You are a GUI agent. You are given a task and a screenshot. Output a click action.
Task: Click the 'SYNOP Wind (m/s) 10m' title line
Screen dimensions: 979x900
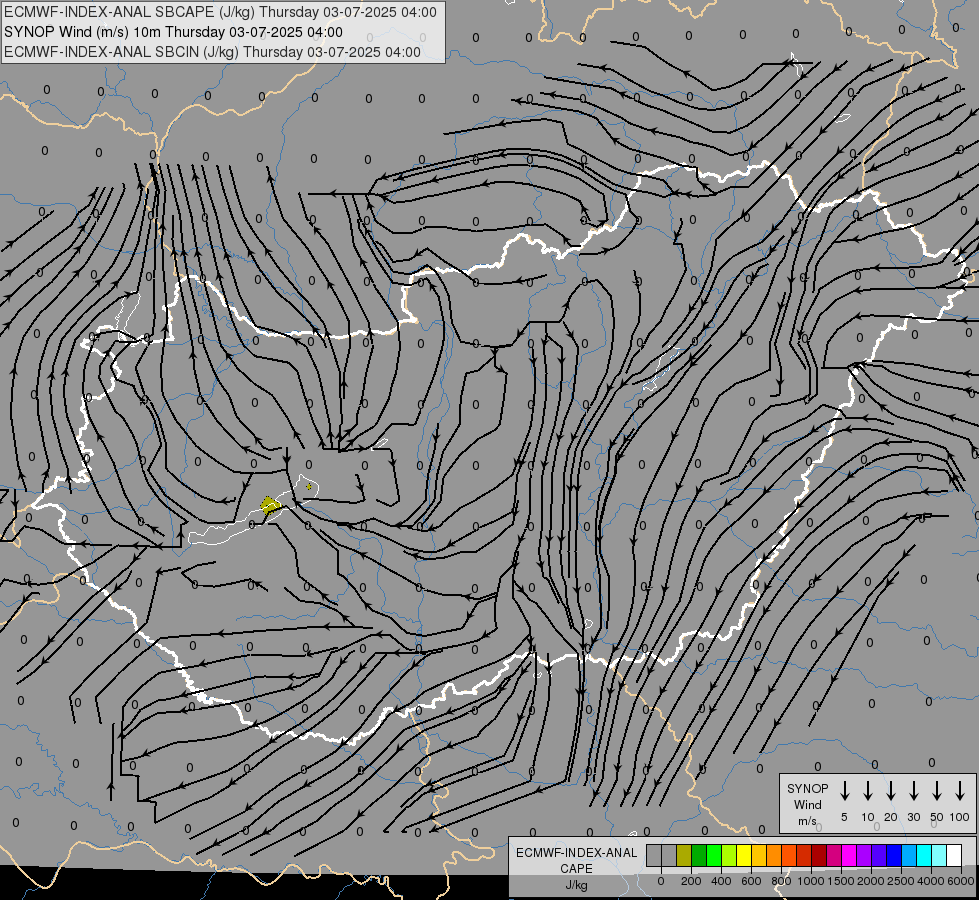click(173, 32)
